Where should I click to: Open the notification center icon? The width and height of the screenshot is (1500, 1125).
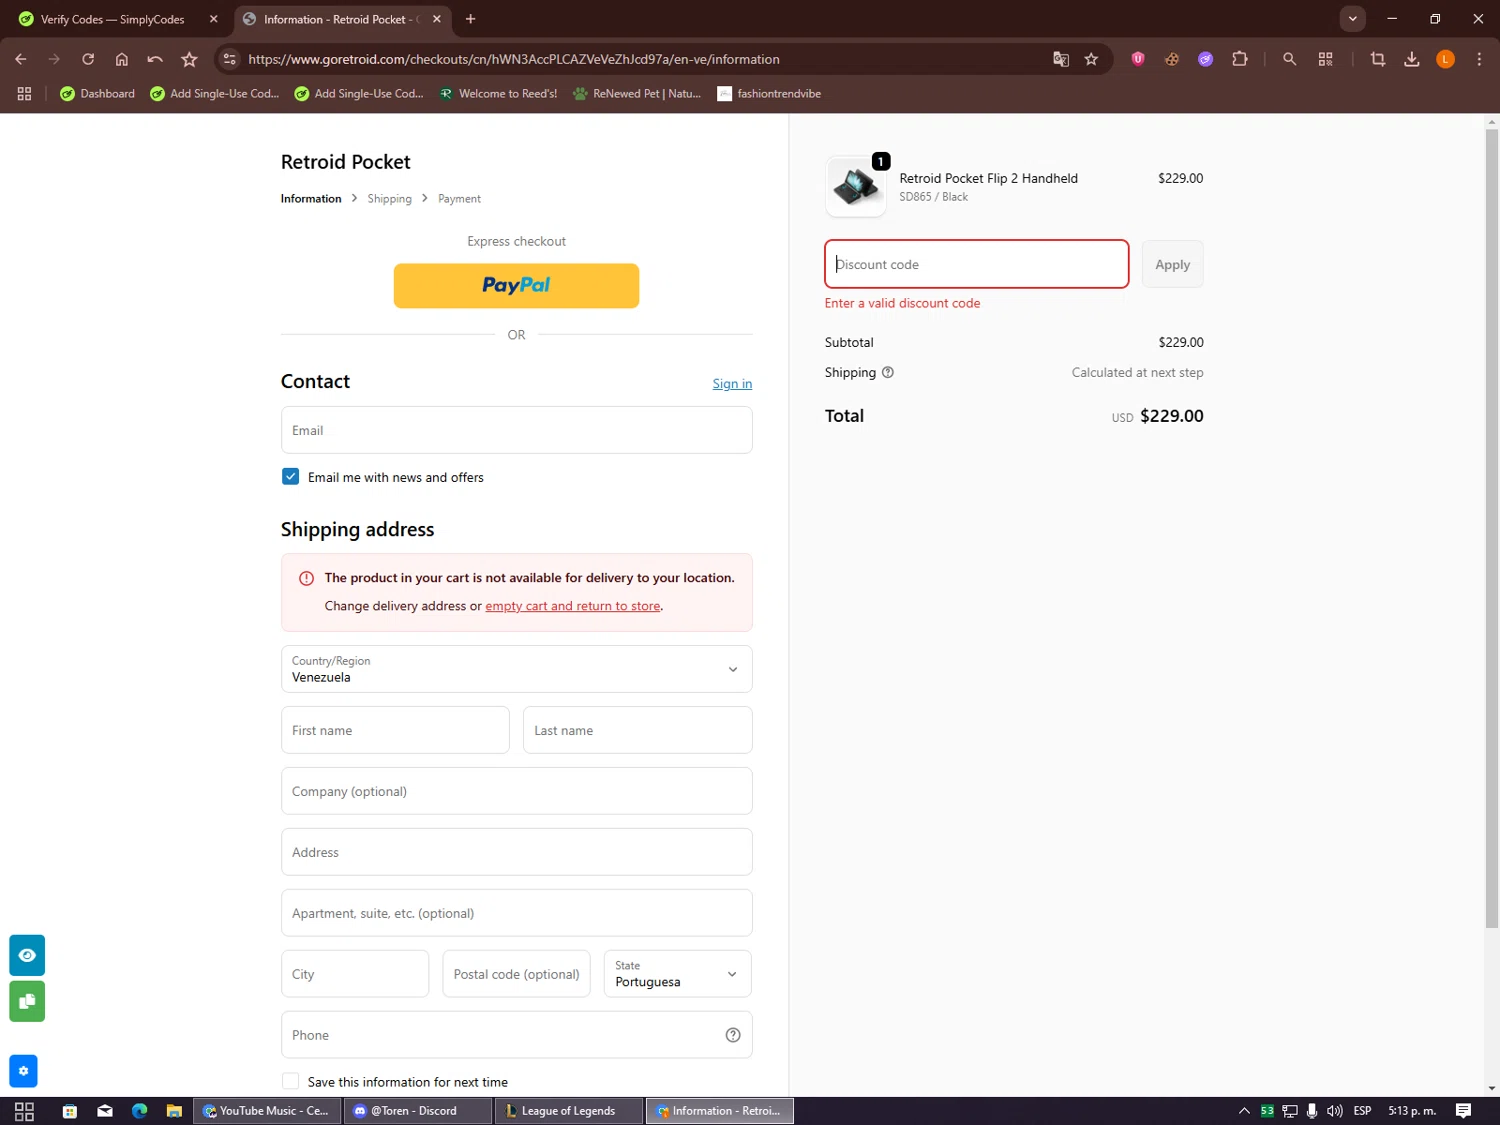point(1463,1111)
